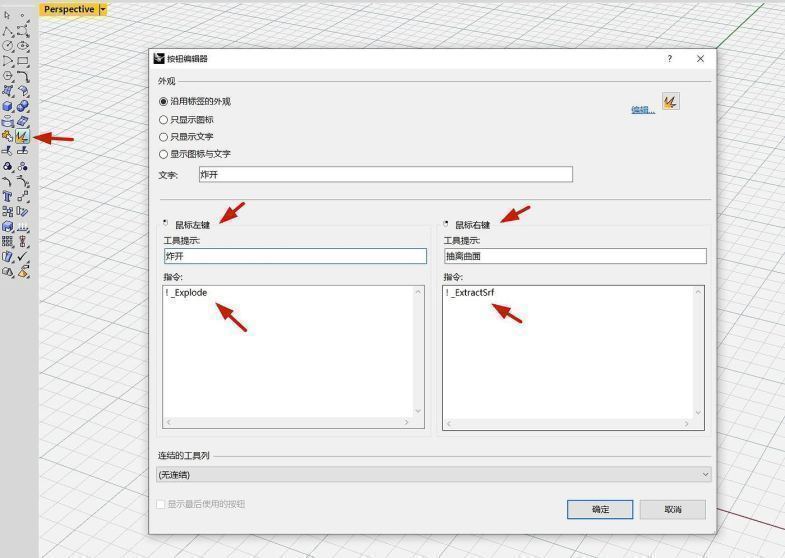Select the 沿用标签的外观 radio option
Viewport: 785px width, 558px height.
pos(164,101)
